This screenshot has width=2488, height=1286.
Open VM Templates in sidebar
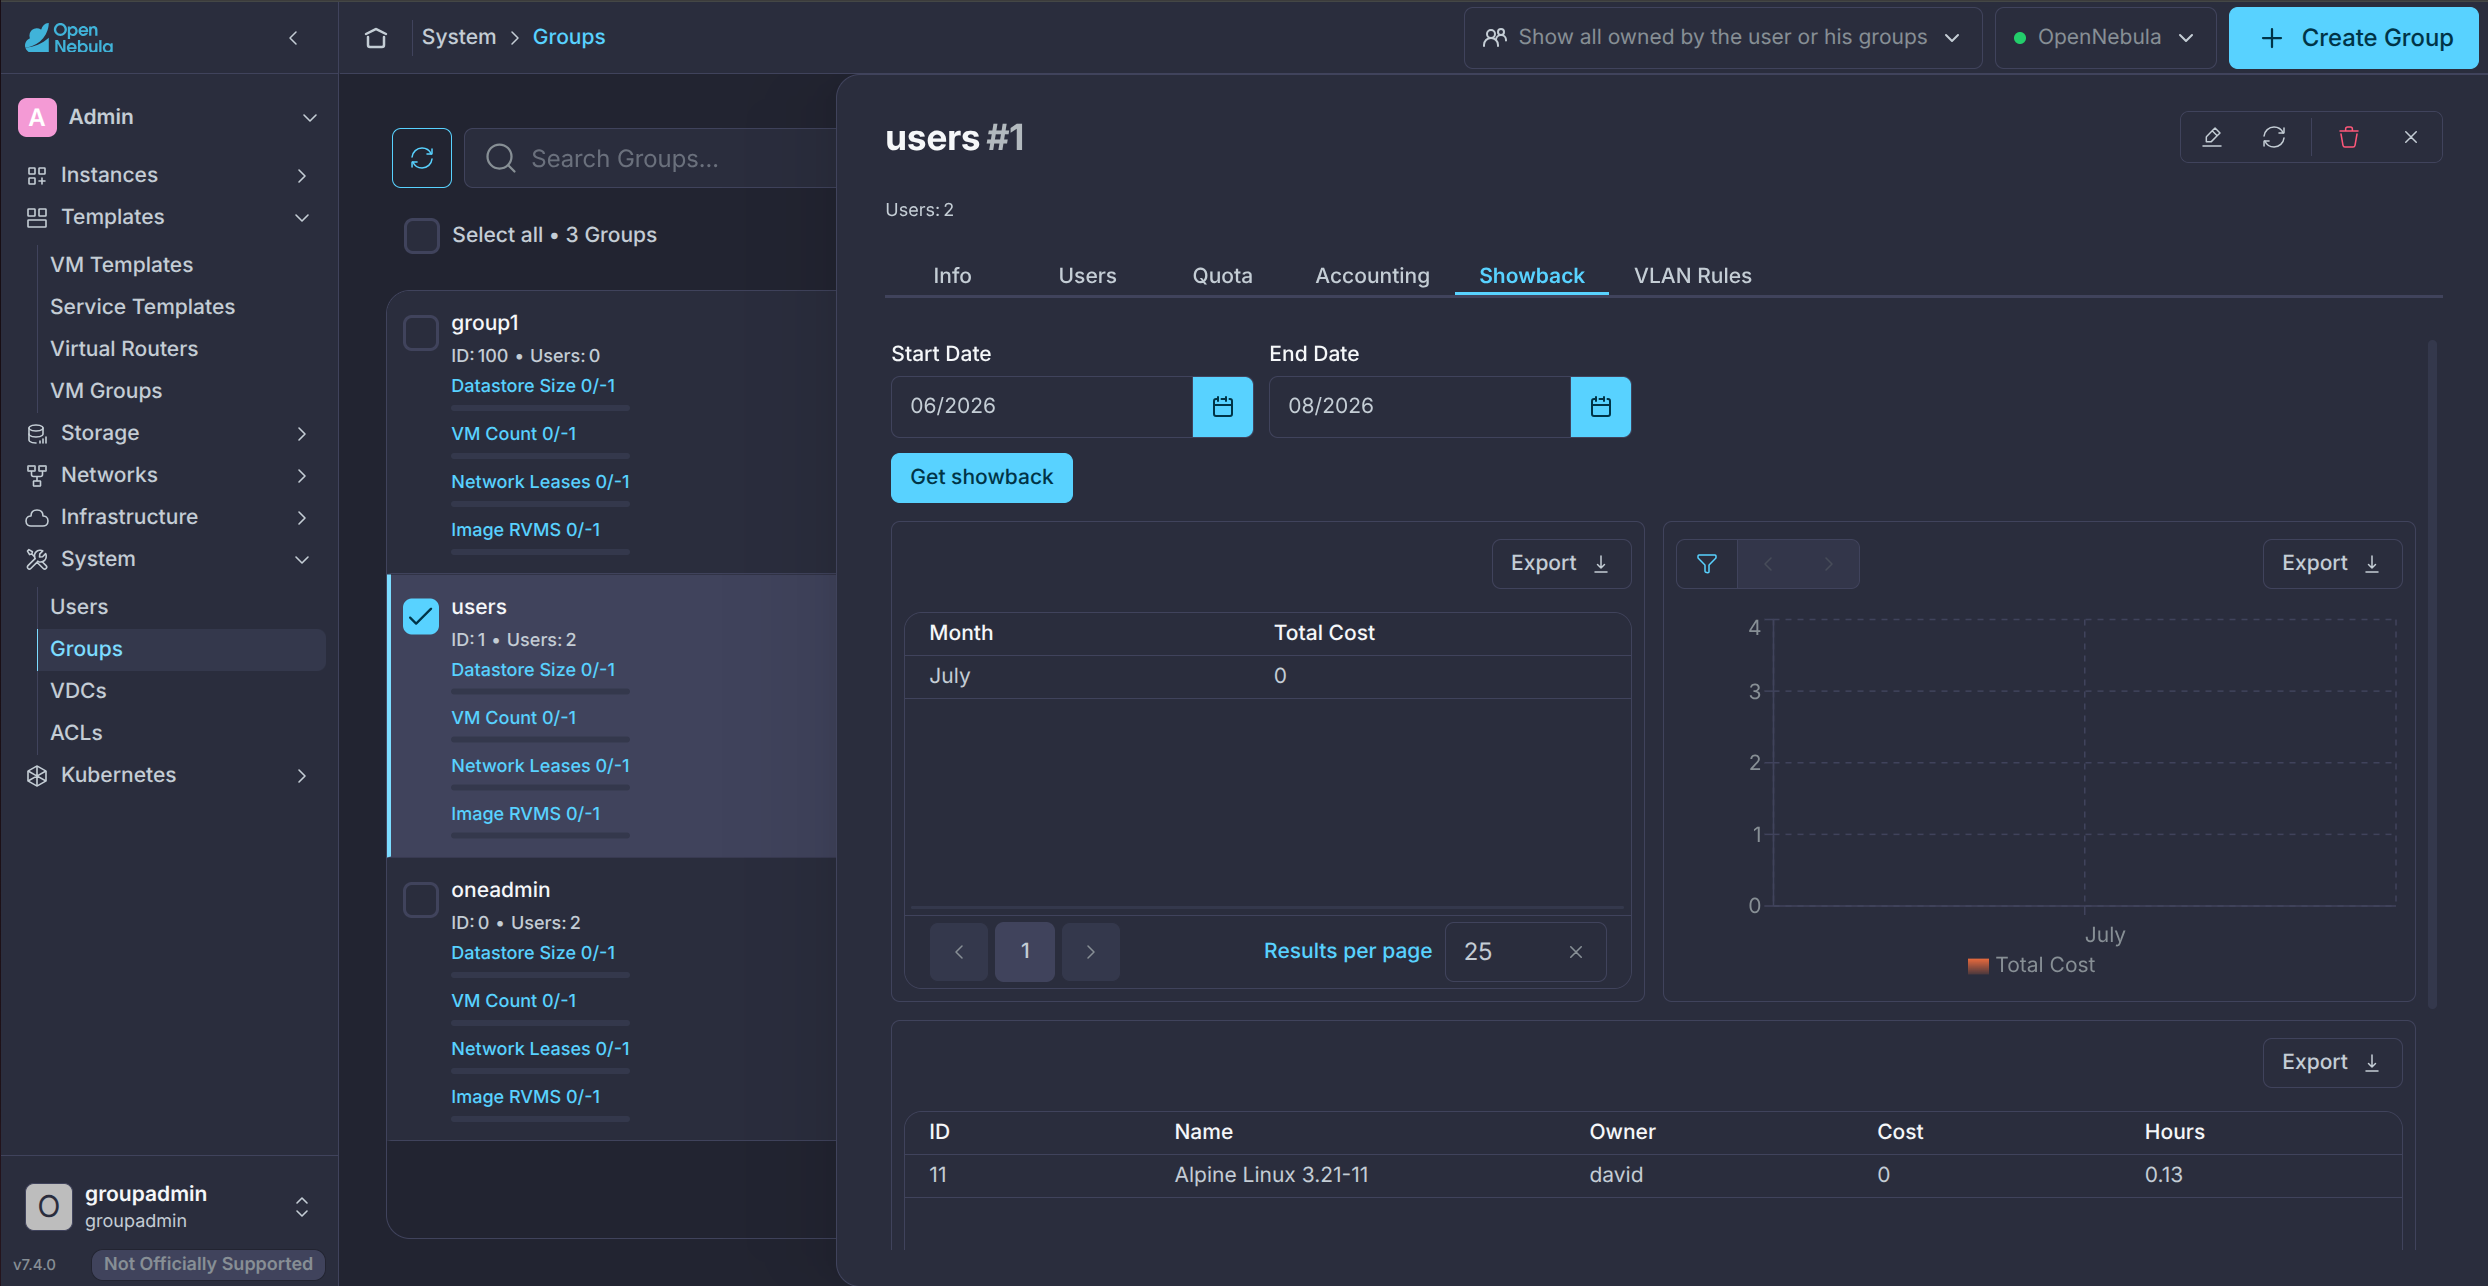click(121, 265)
